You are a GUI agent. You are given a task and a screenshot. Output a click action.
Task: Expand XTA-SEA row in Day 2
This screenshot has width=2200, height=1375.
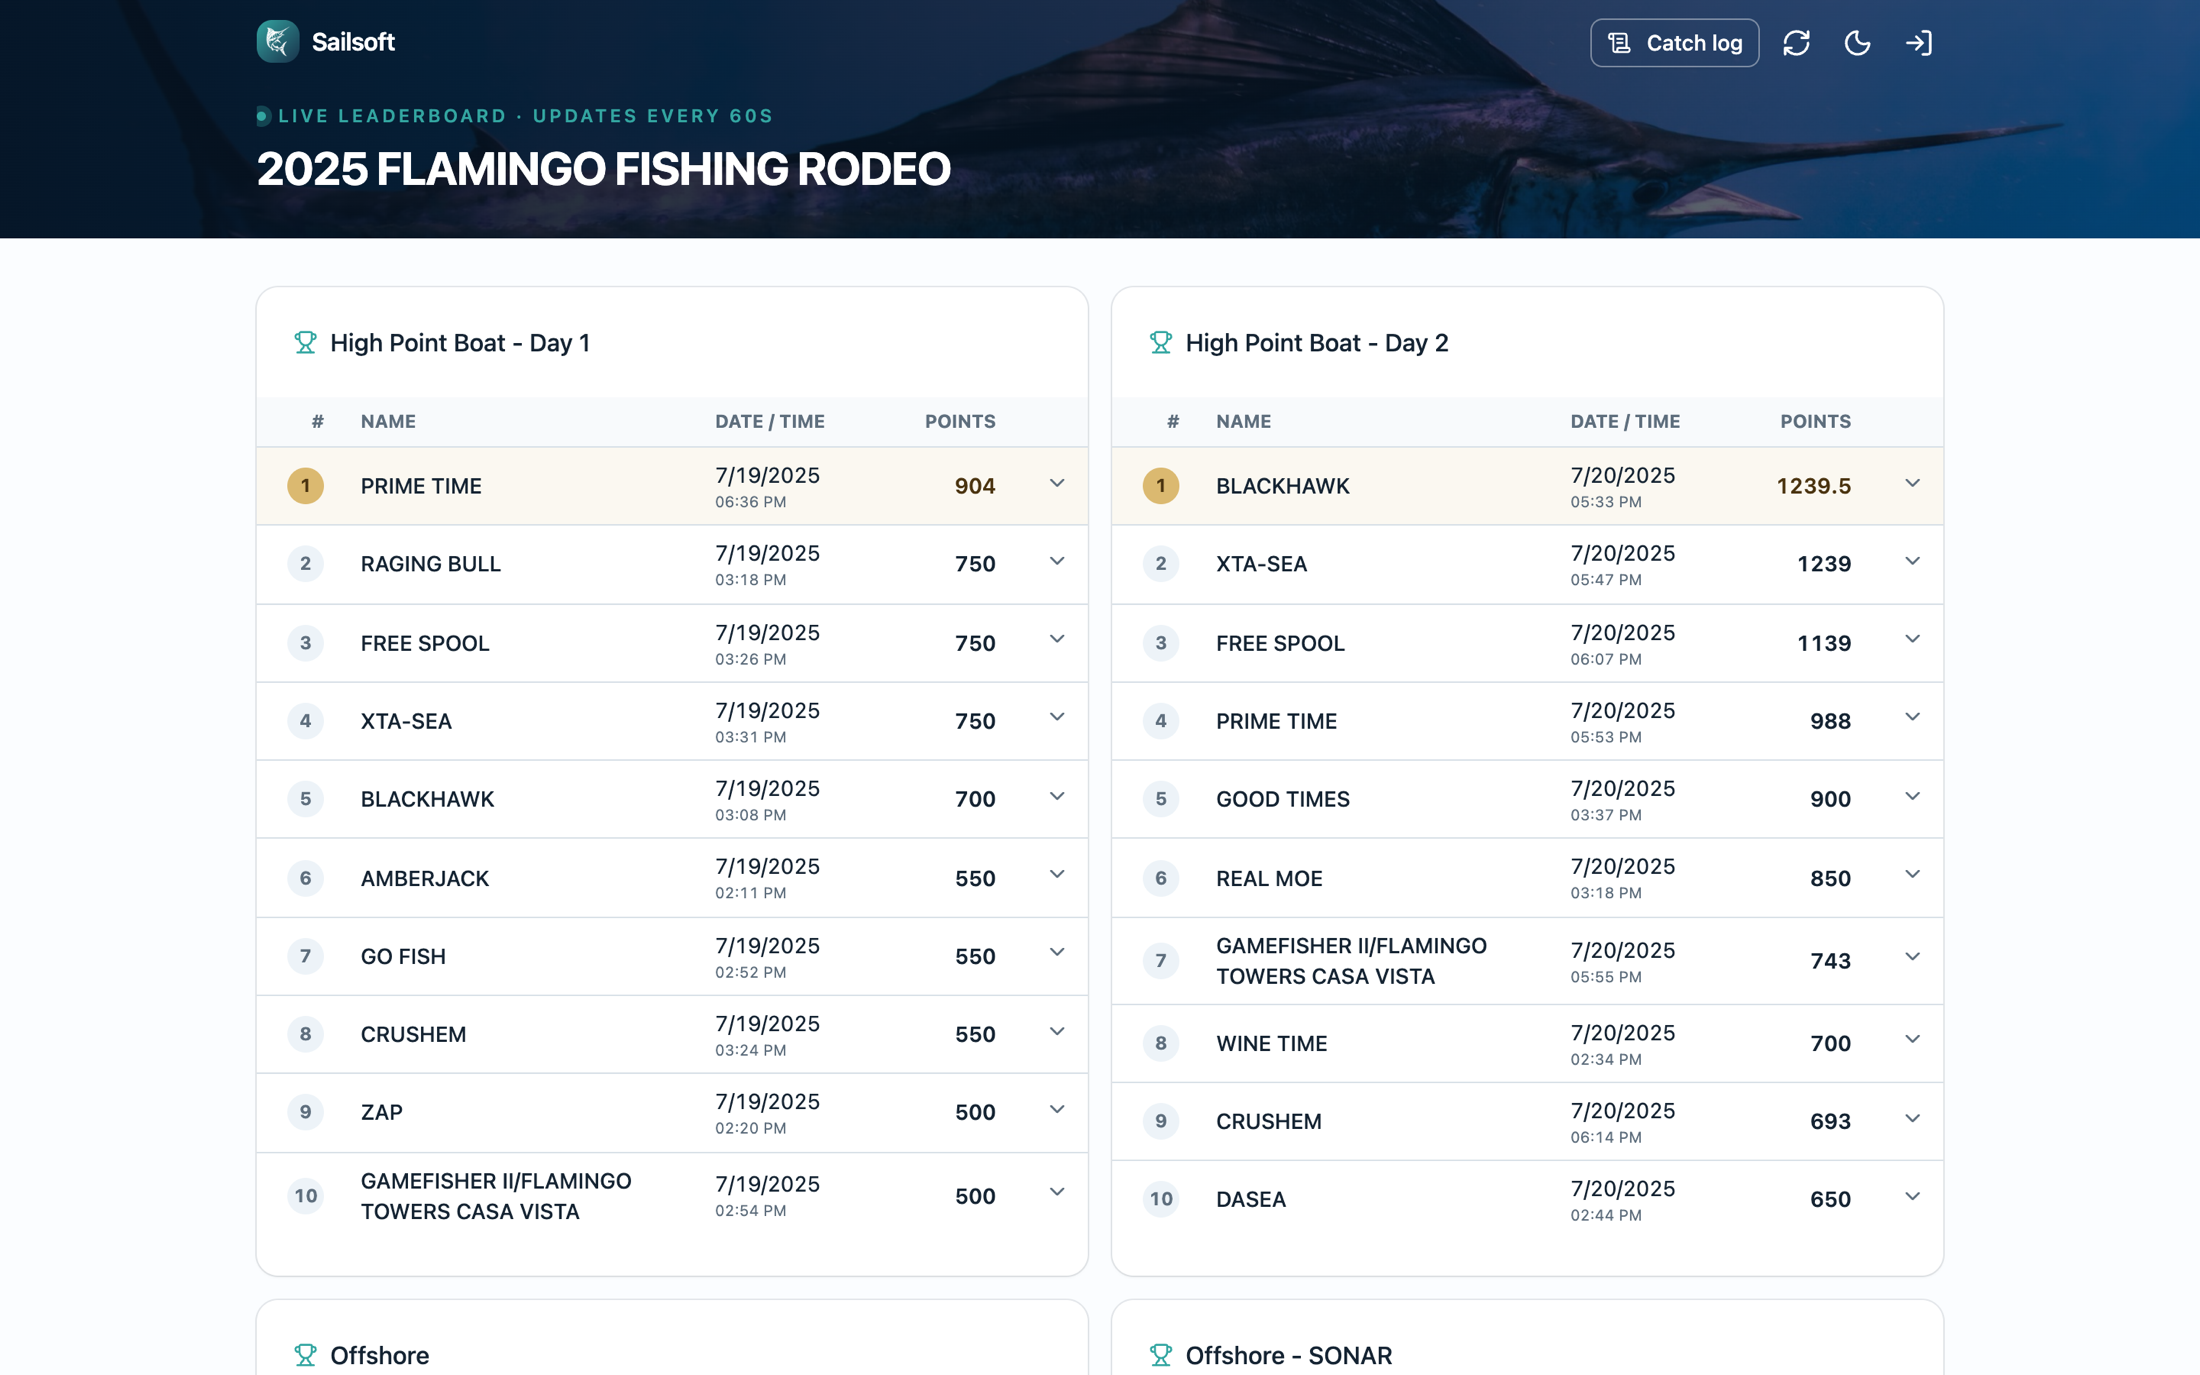click(1912, 562)
